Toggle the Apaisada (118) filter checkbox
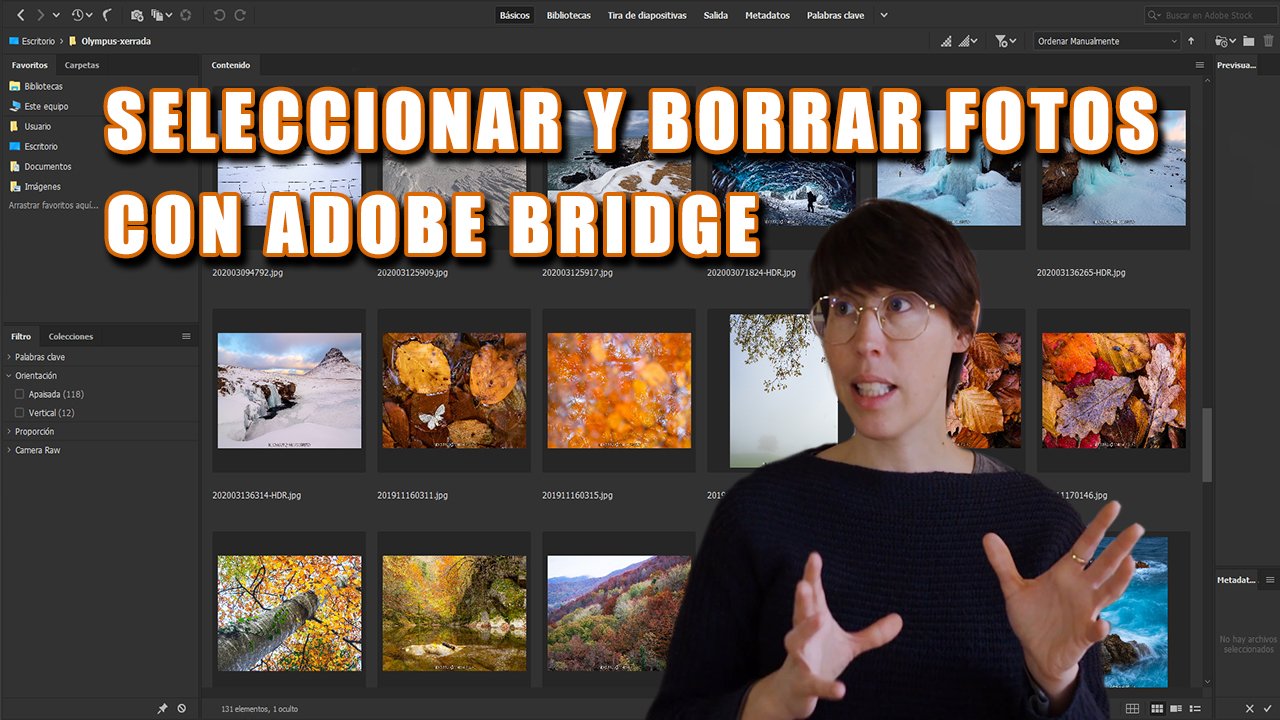The width and height of the screenshot is (1280, 720). [19, 394]
